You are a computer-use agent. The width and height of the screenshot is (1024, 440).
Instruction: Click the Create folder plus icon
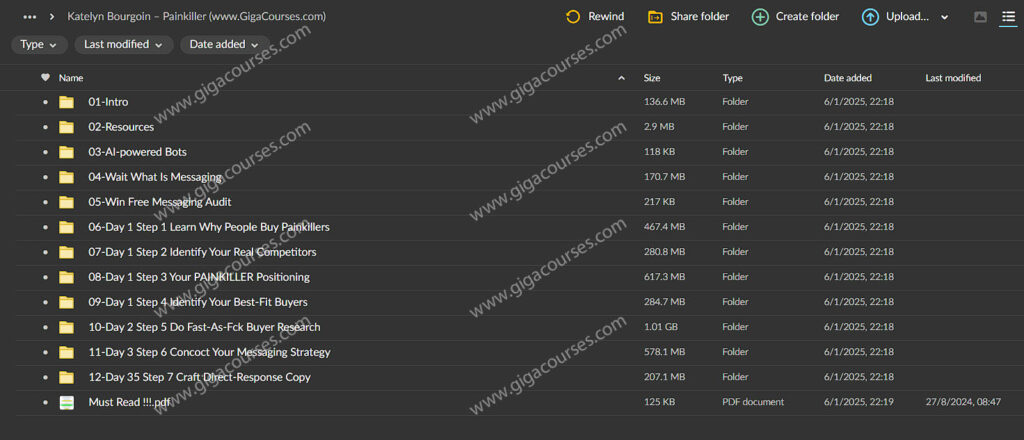[x=760, y=17]
